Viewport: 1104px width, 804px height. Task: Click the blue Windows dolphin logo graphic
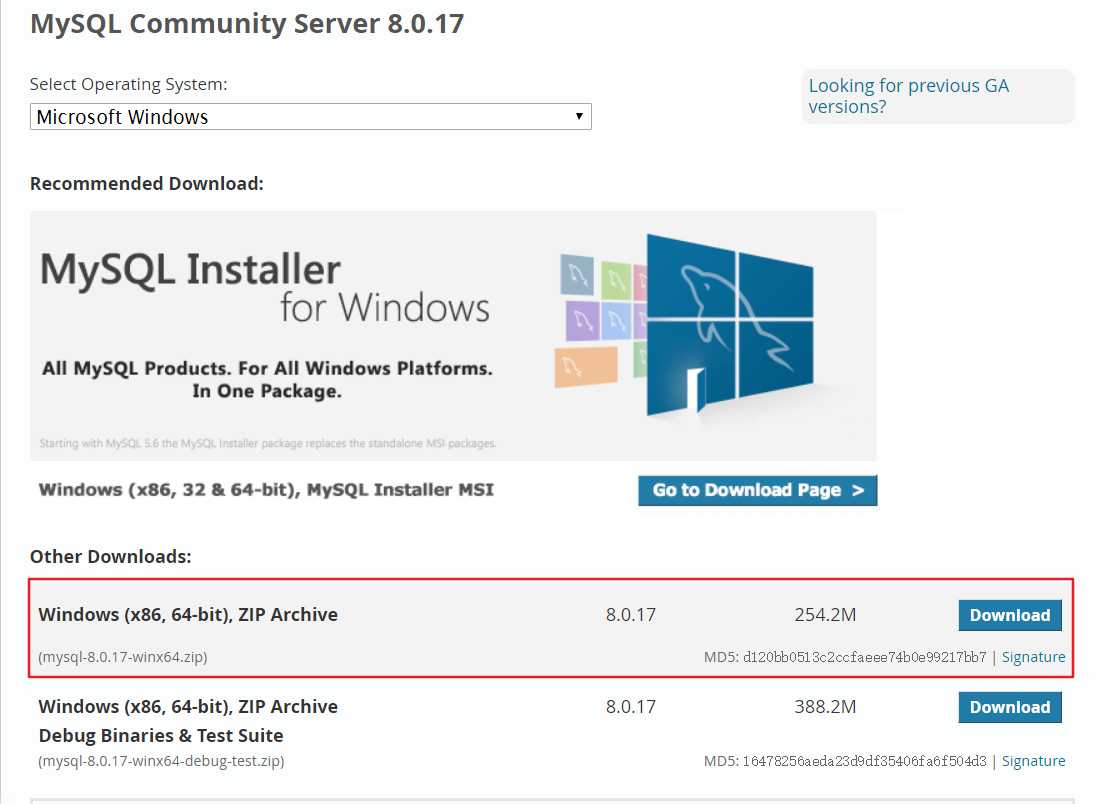(729, 325)
